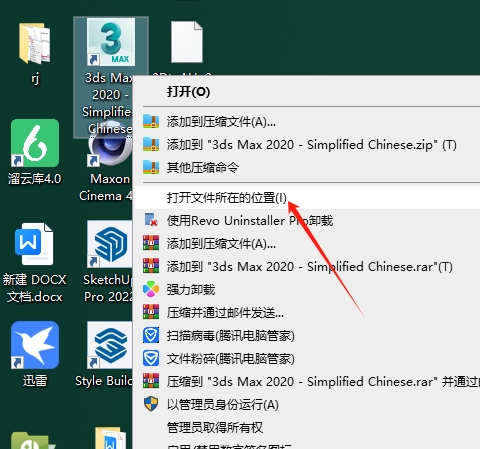Click the WinRAR icon beside 压缩并通过邮件发送

[x=151, y=312]
